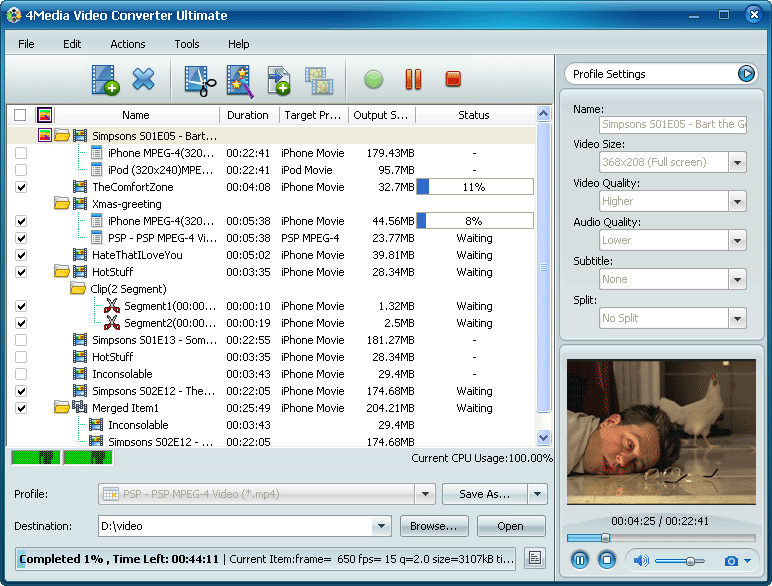Screen dimensions: 772x586
Task: Open the Edit menu
Action: 72,44
